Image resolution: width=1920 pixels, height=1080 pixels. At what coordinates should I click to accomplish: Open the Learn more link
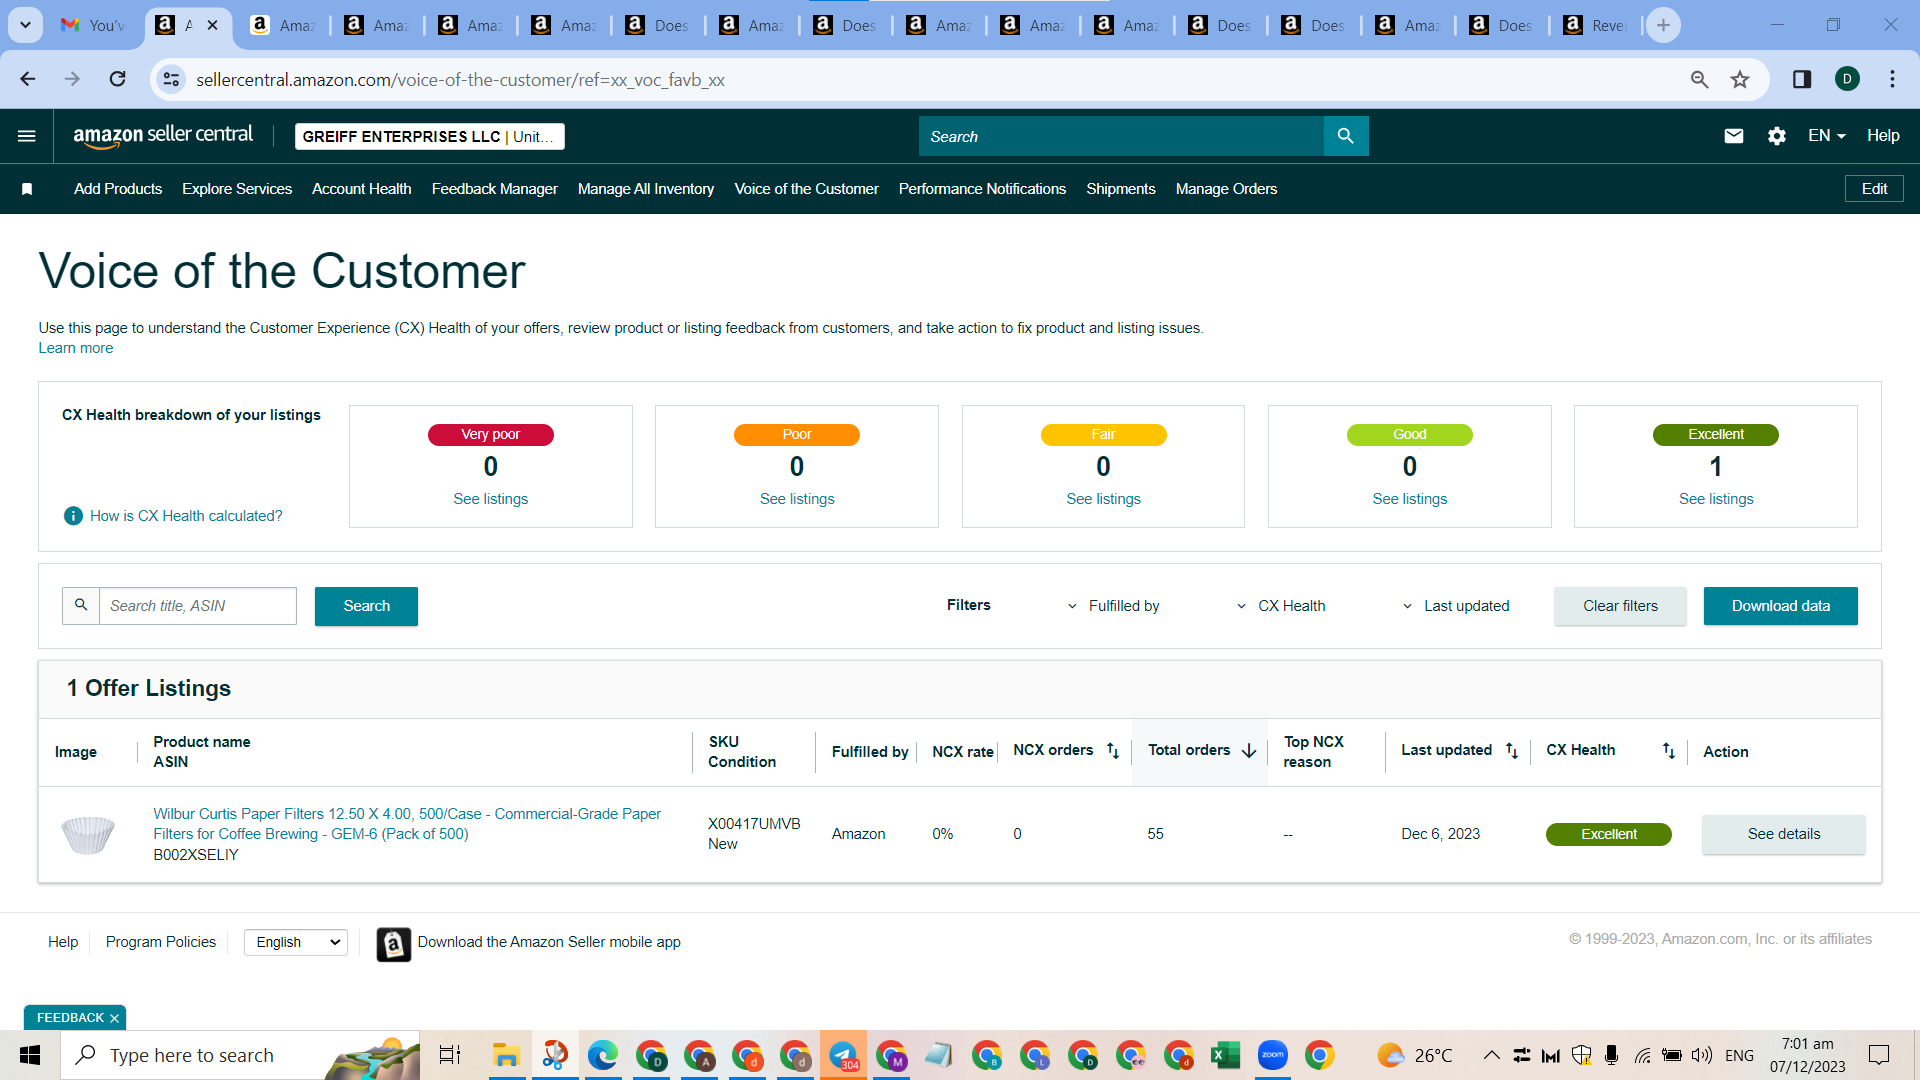tap(76, 348)
